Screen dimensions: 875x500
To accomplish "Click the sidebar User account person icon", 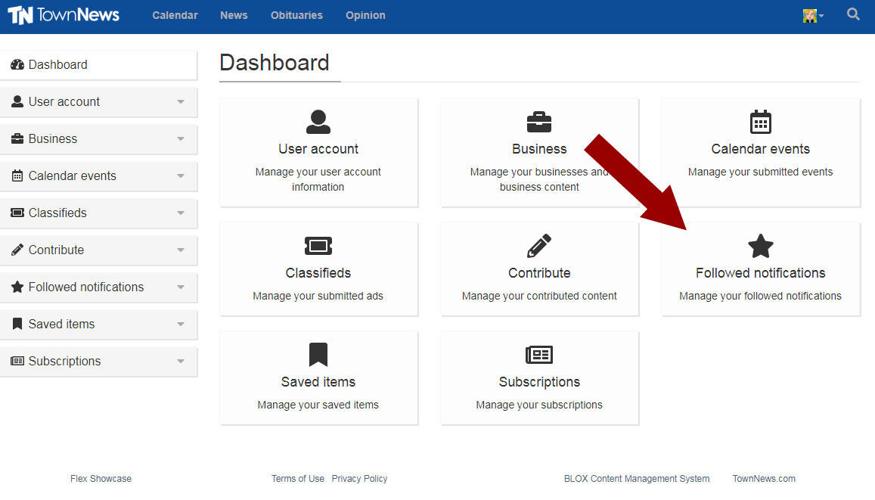I will click(x=17, y=102).
